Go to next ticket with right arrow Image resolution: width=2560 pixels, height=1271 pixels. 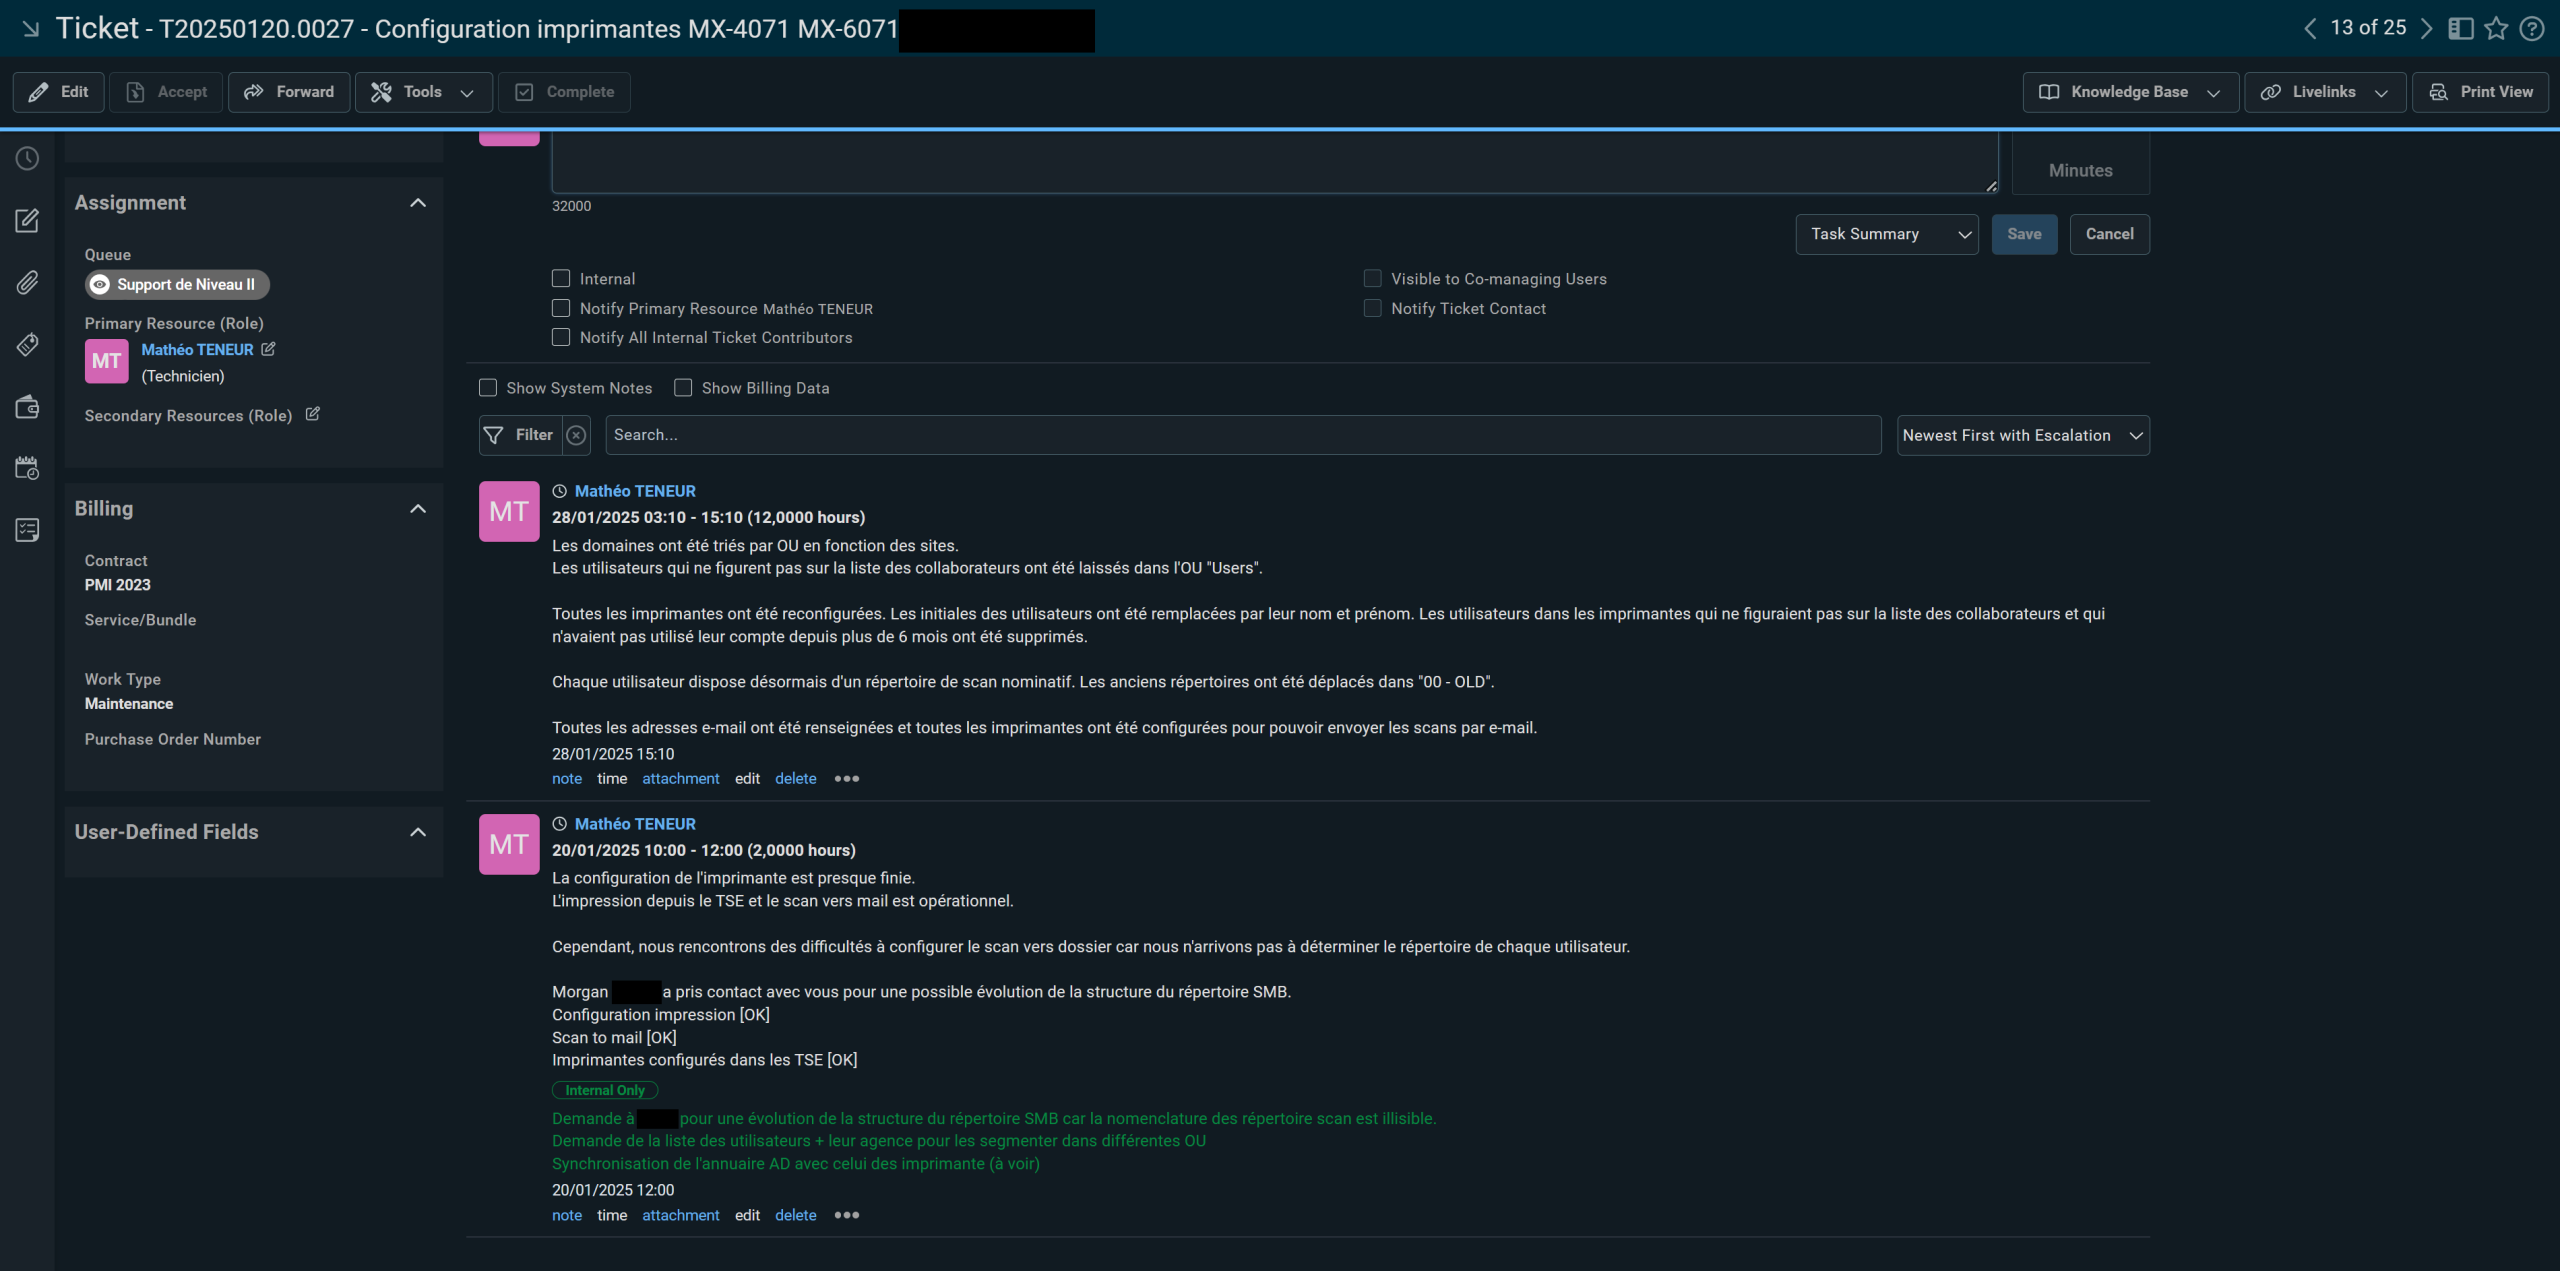coord(2427,29)
